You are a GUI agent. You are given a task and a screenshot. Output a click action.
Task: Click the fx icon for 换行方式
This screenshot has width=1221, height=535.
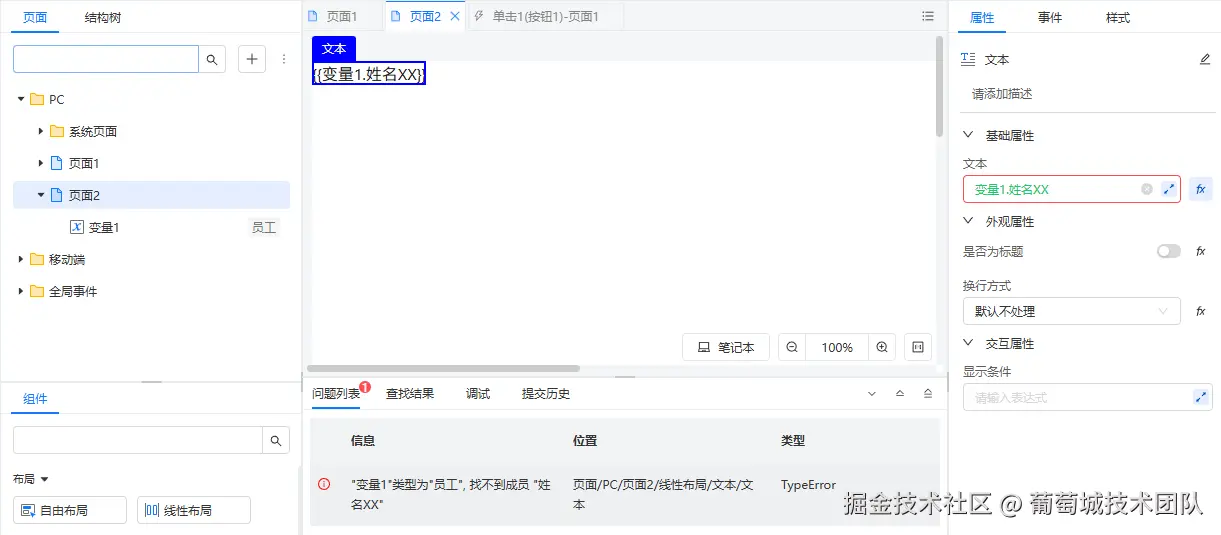1201,311
